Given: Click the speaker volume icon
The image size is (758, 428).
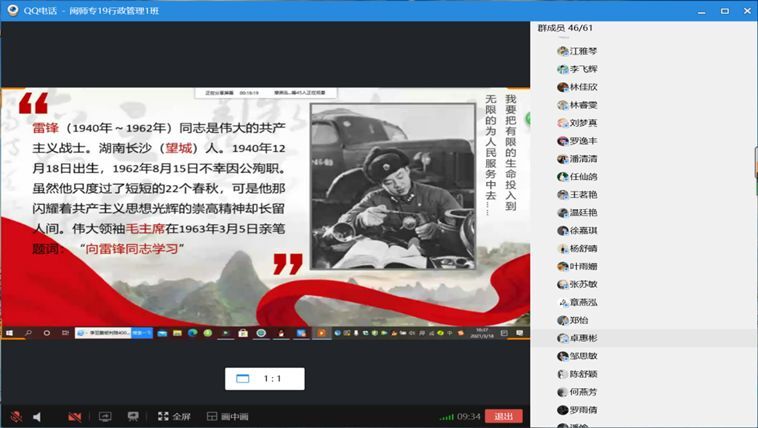Looking at the screenshot, I should point(37,416).
